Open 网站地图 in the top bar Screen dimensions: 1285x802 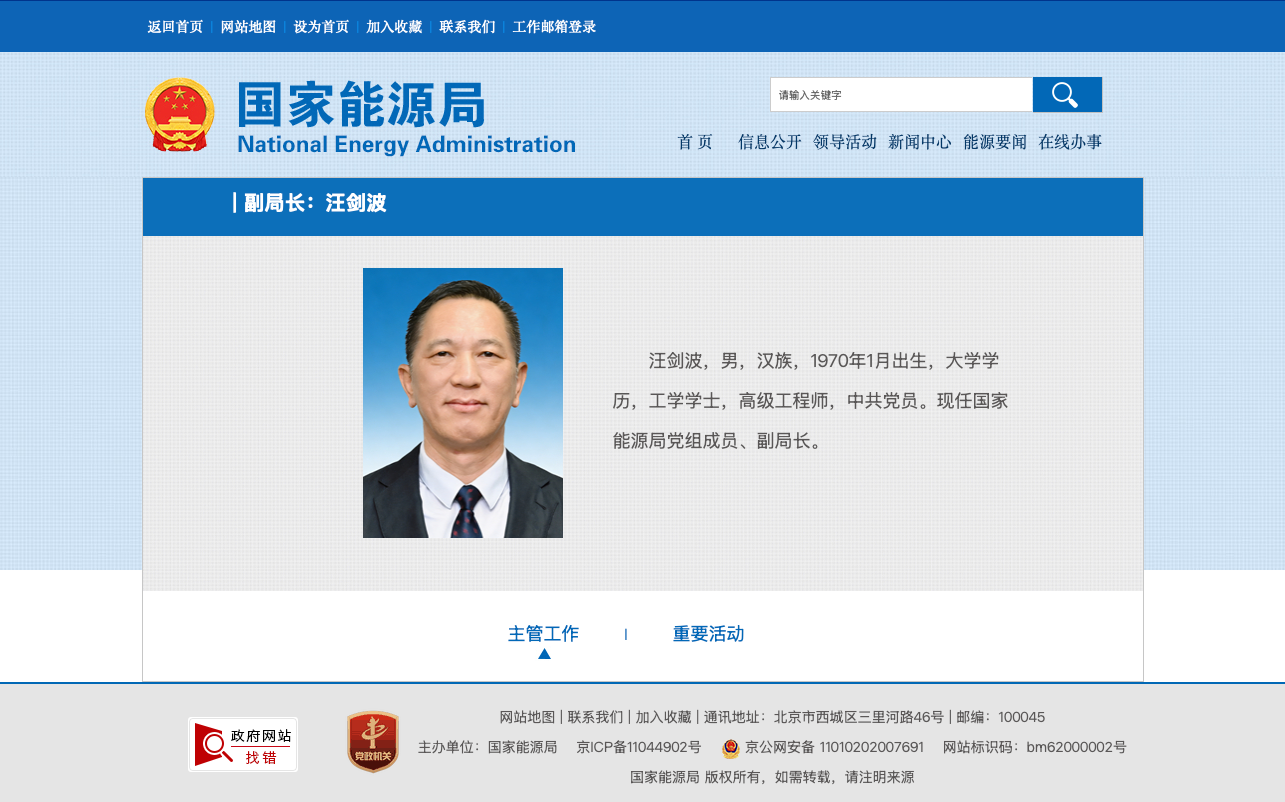tap(248, 27)
